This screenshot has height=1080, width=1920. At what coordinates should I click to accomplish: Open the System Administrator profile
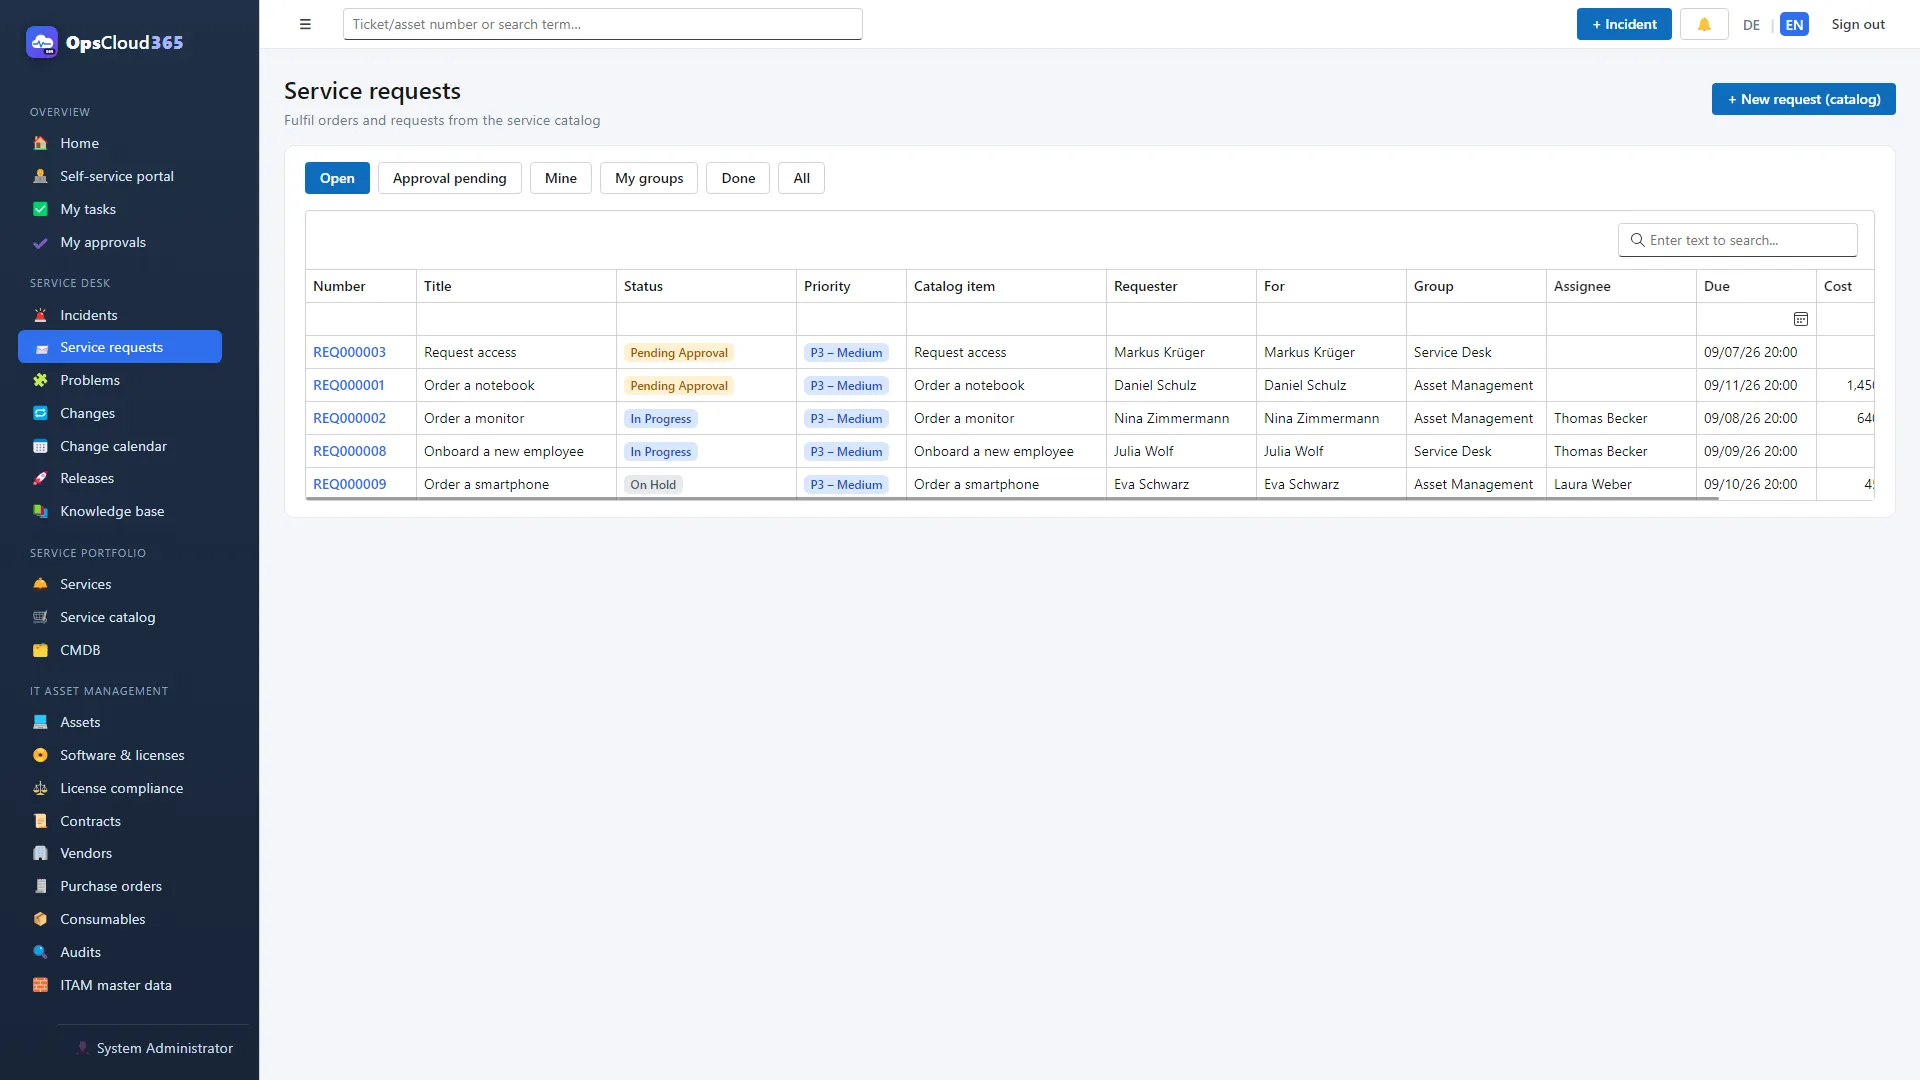click(154, 1048)
